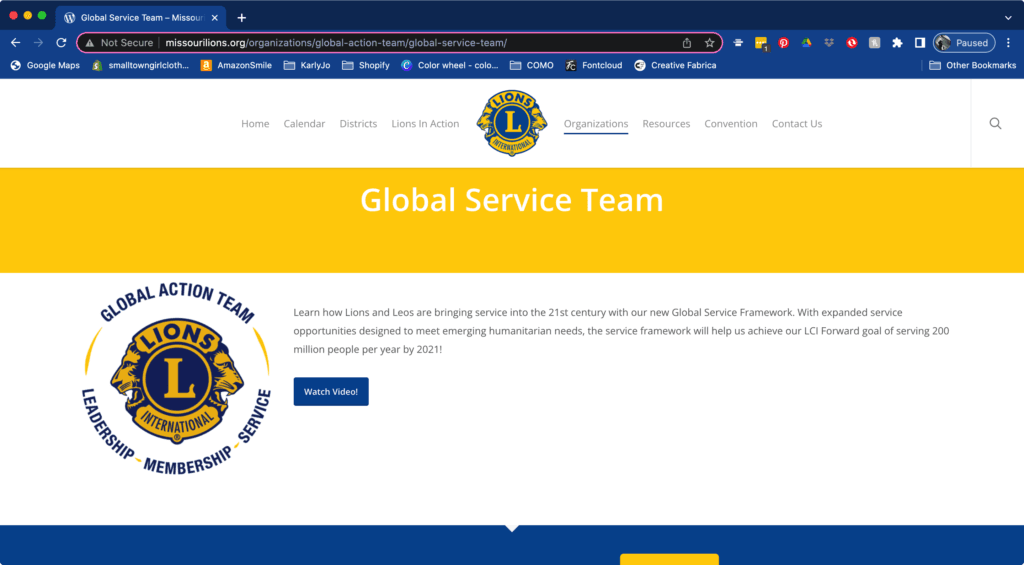This screenshot has width=1024, height=565.
Task: Click the Pinterest extension icon
Action: [783, 43]
